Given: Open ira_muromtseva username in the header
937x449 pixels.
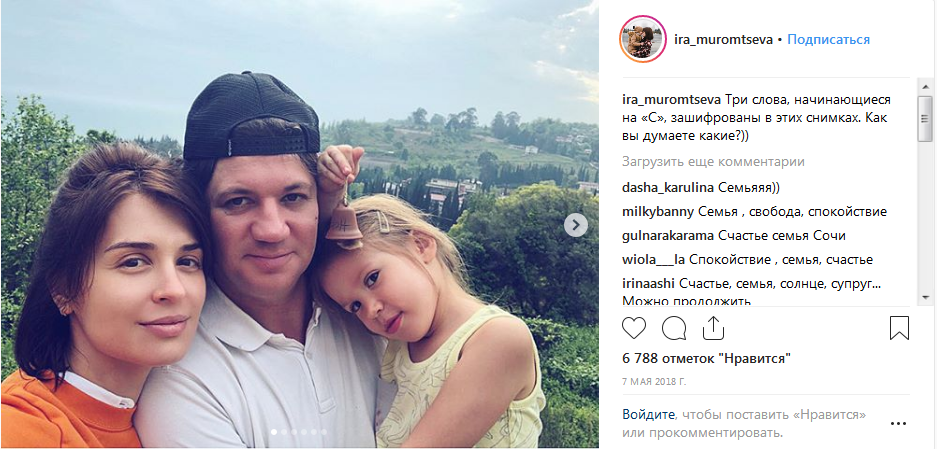Looking at the screenshot, I should pyautogui.click(x=723, y=40).
